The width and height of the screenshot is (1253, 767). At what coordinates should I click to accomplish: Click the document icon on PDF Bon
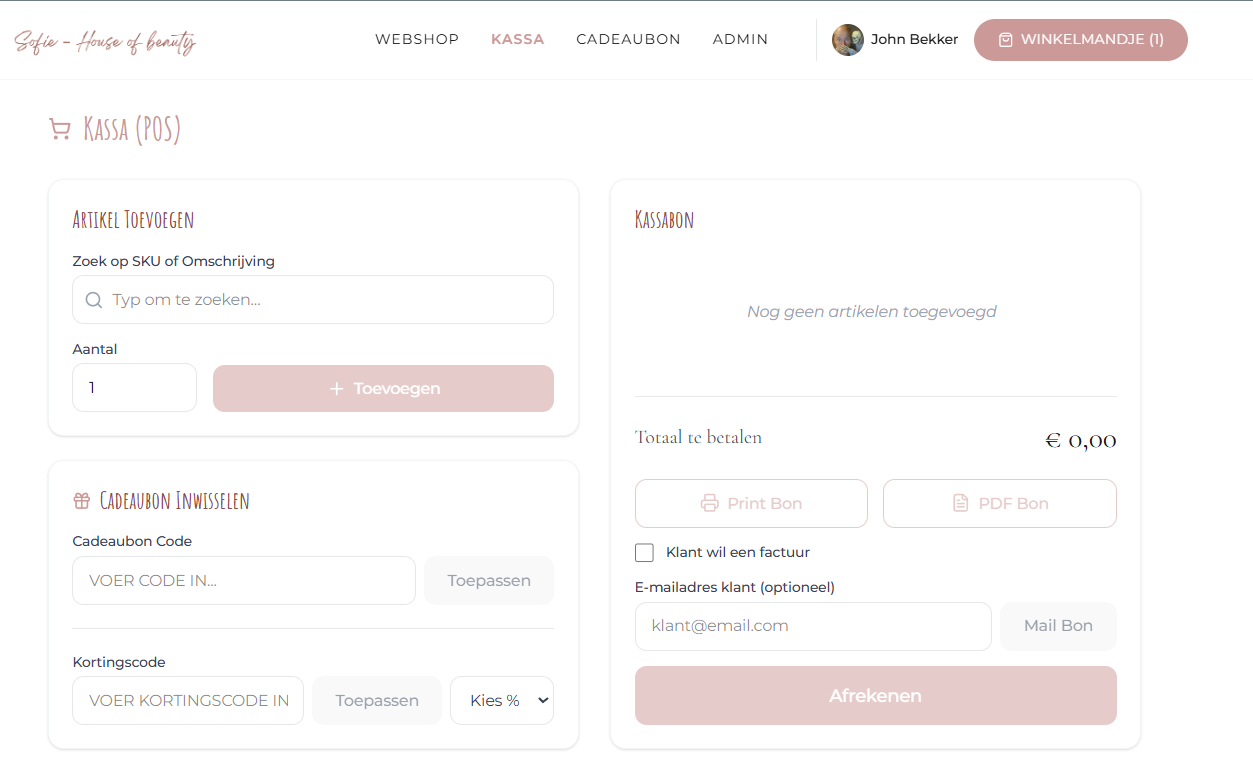961,503
